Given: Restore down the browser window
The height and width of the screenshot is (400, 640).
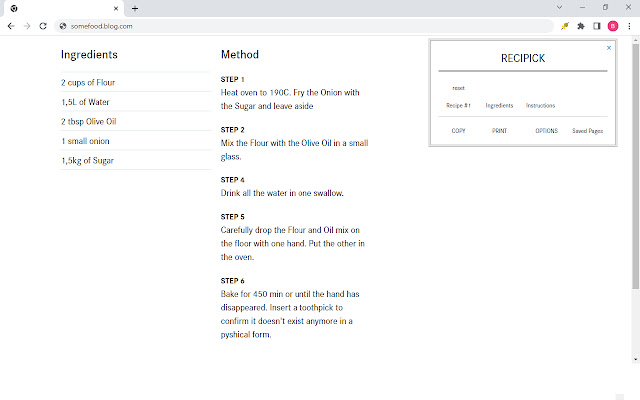Looking at the screenshot, I should pyautogui.click(x=605, y=7).
